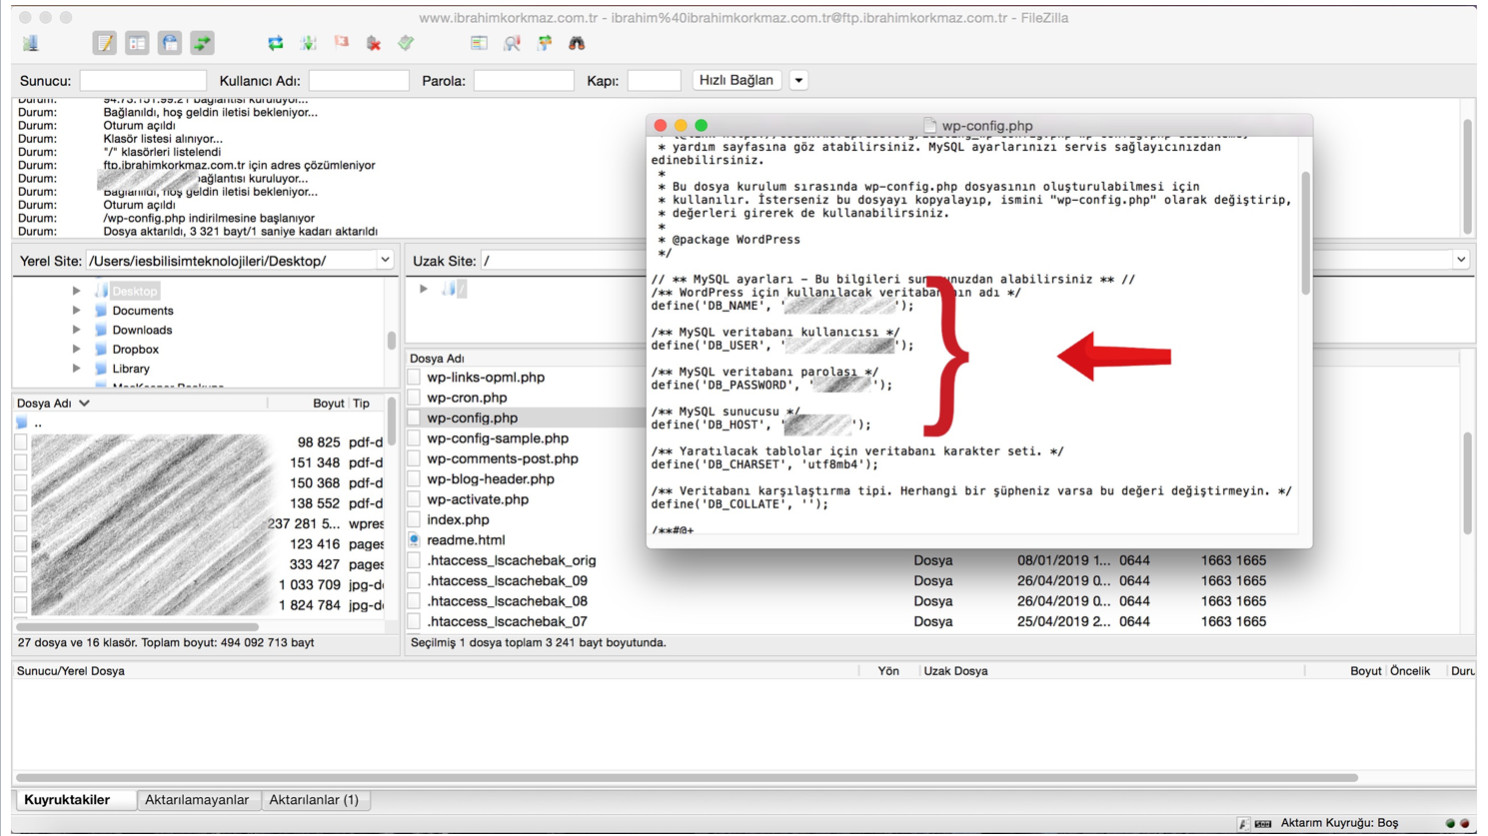Open the filename filters dialog
Viewport: 1488px width, 836px height.
[x=479, y=43]
